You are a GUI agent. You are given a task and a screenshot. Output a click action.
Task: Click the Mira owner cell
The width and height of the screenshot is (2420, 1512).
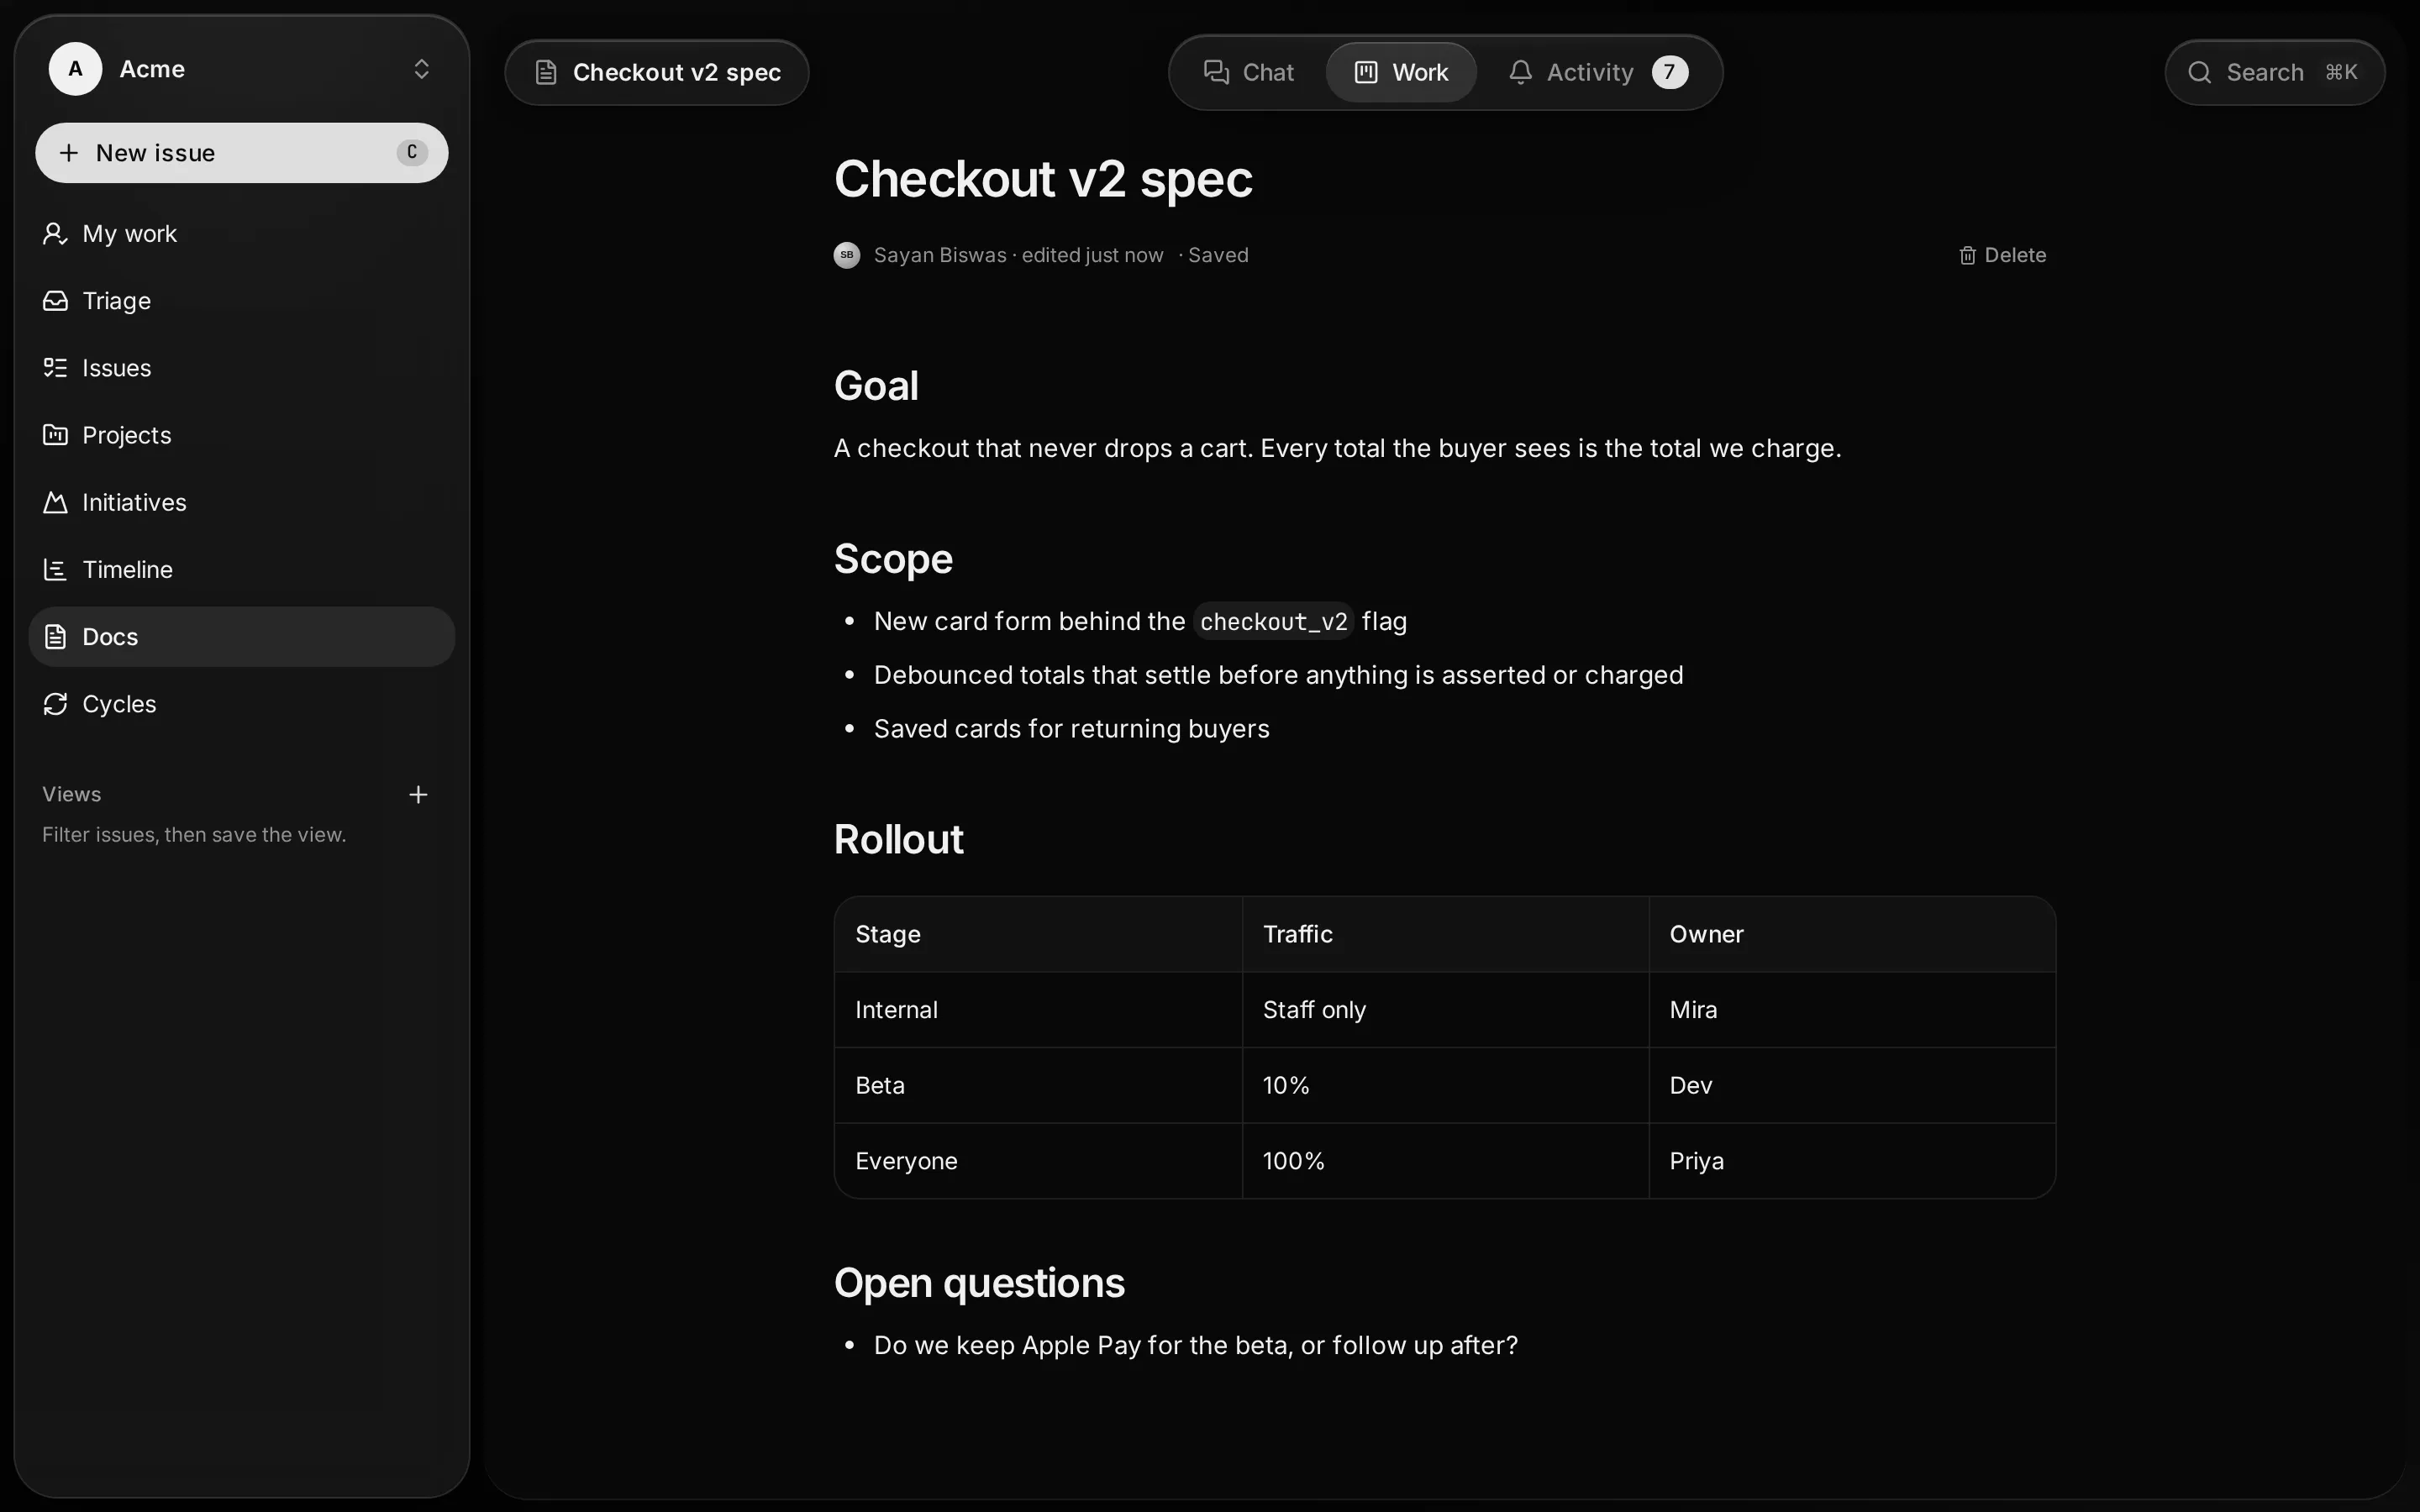(1852, 1010)
